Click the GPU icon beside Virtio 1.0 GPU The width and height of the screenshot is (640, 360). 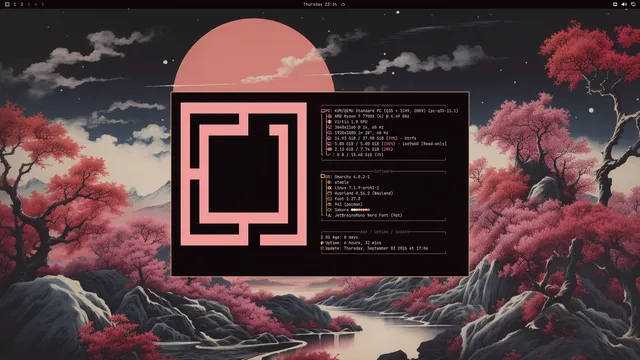coord(329,122)
